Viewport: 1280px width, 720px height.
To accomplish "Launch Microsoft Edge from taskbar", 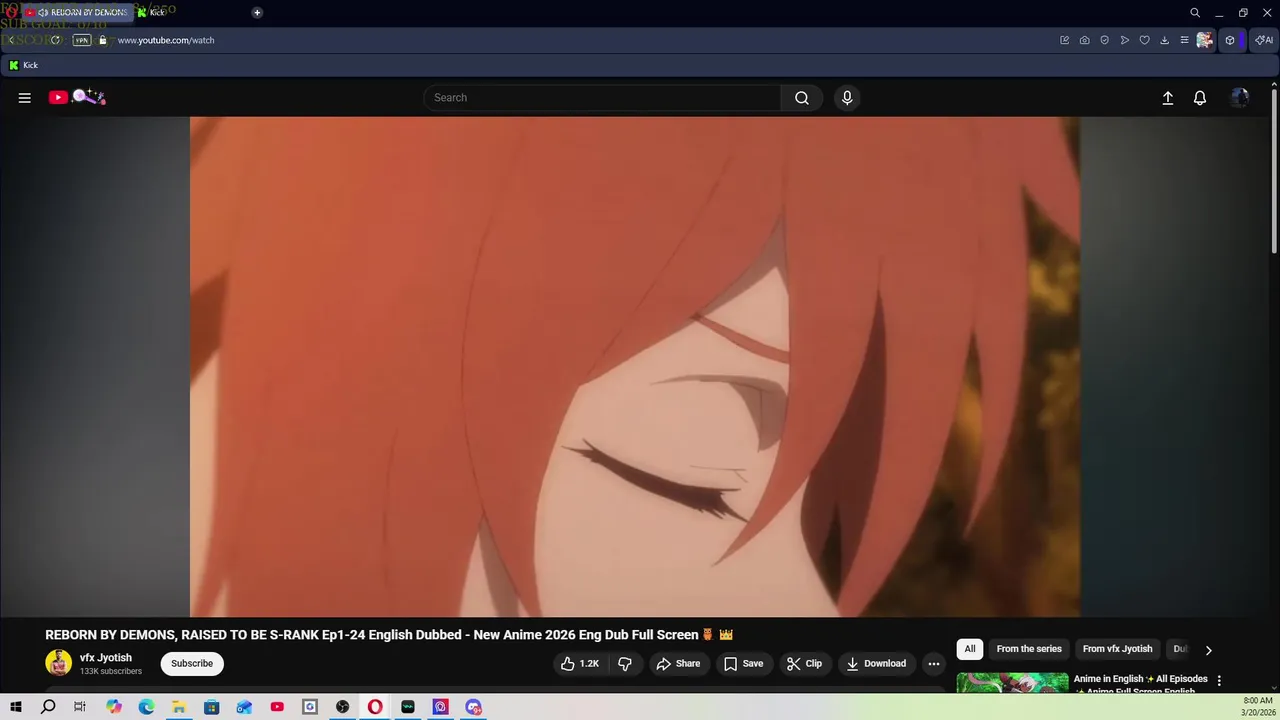I will pos(146,707).
